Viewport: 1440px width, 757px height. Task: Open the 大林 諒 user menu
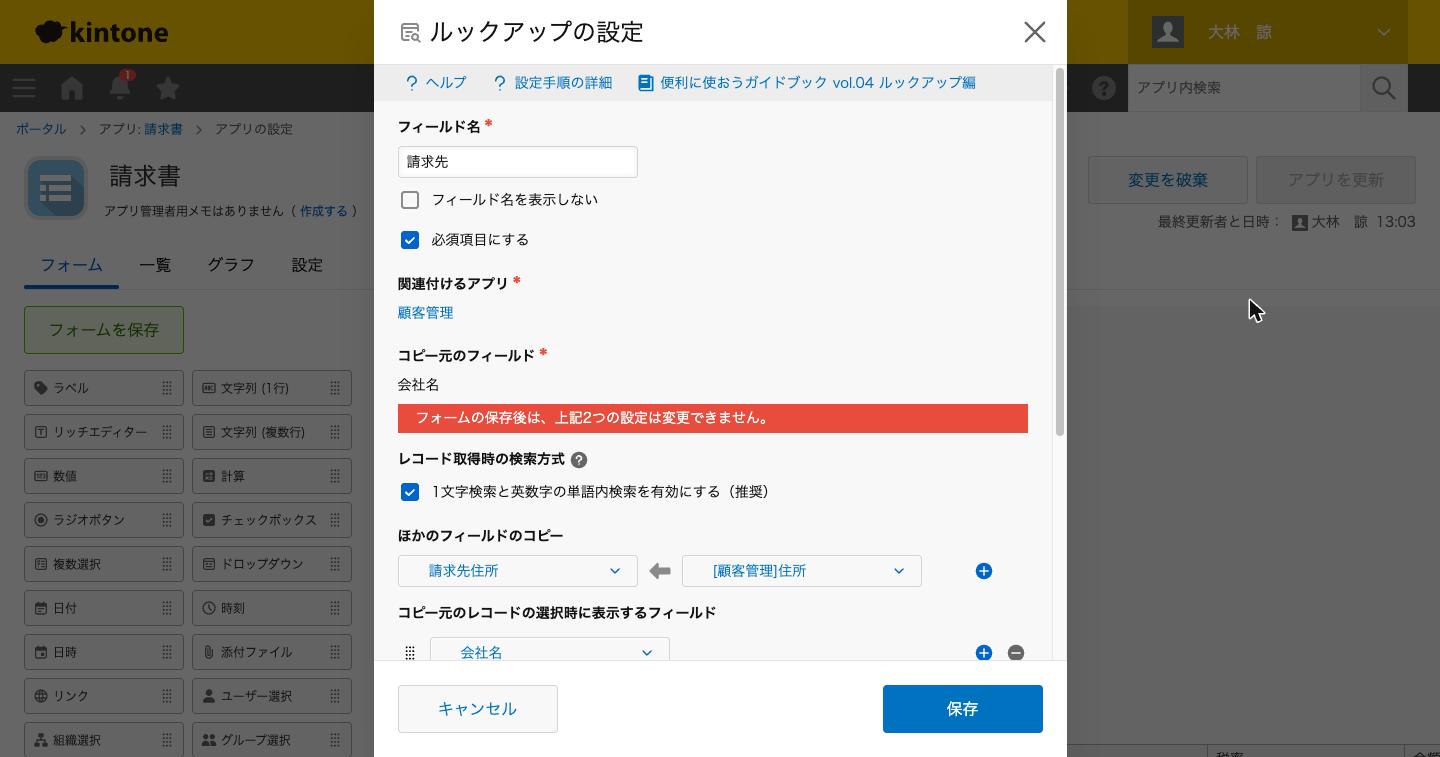[x=1268, y=32]
